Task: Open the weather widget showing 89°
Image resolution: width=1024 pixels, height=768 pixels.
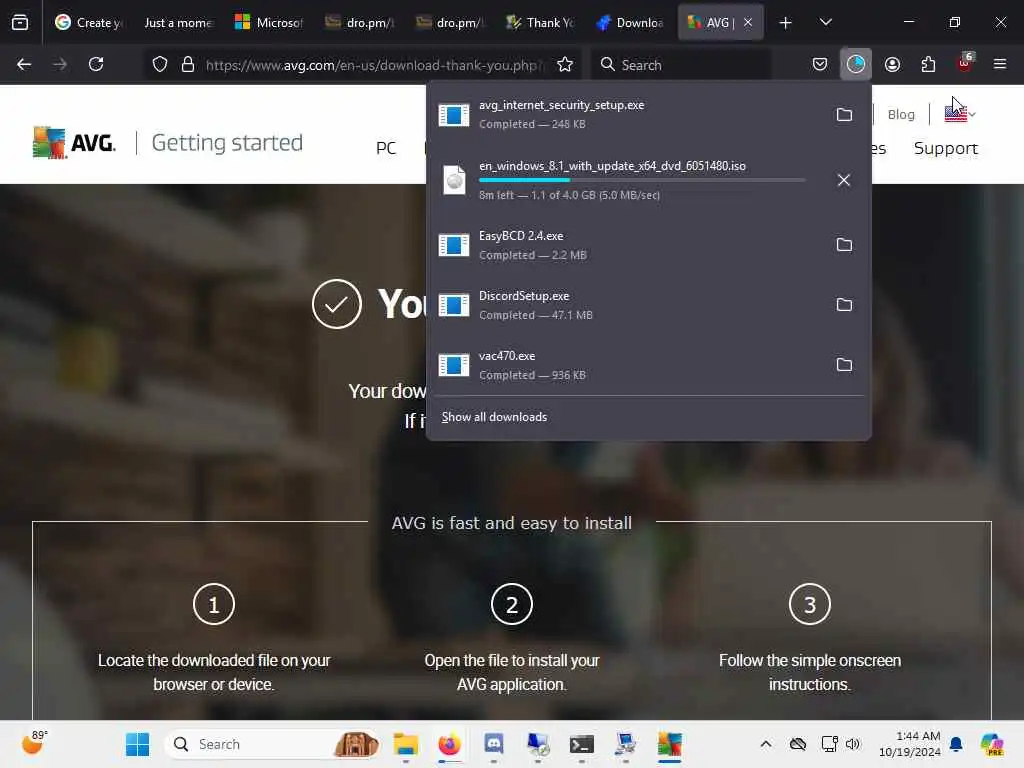Action: pyautogui.click(x=35, y=743)
